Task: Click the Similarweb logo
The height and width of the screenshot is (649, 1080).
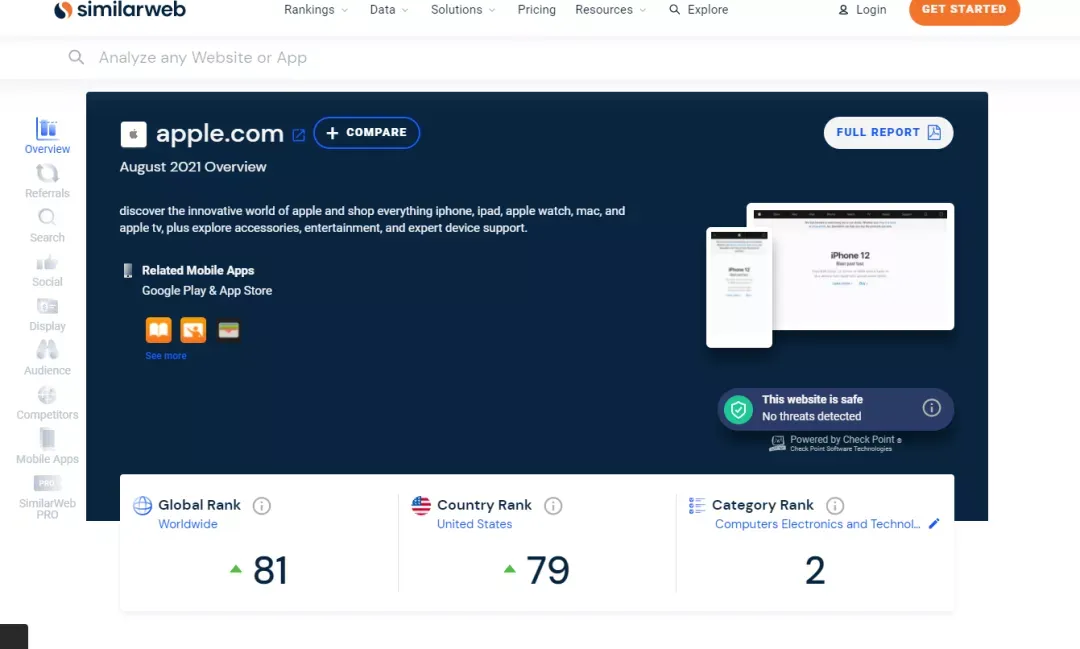Action: (120, 10)
